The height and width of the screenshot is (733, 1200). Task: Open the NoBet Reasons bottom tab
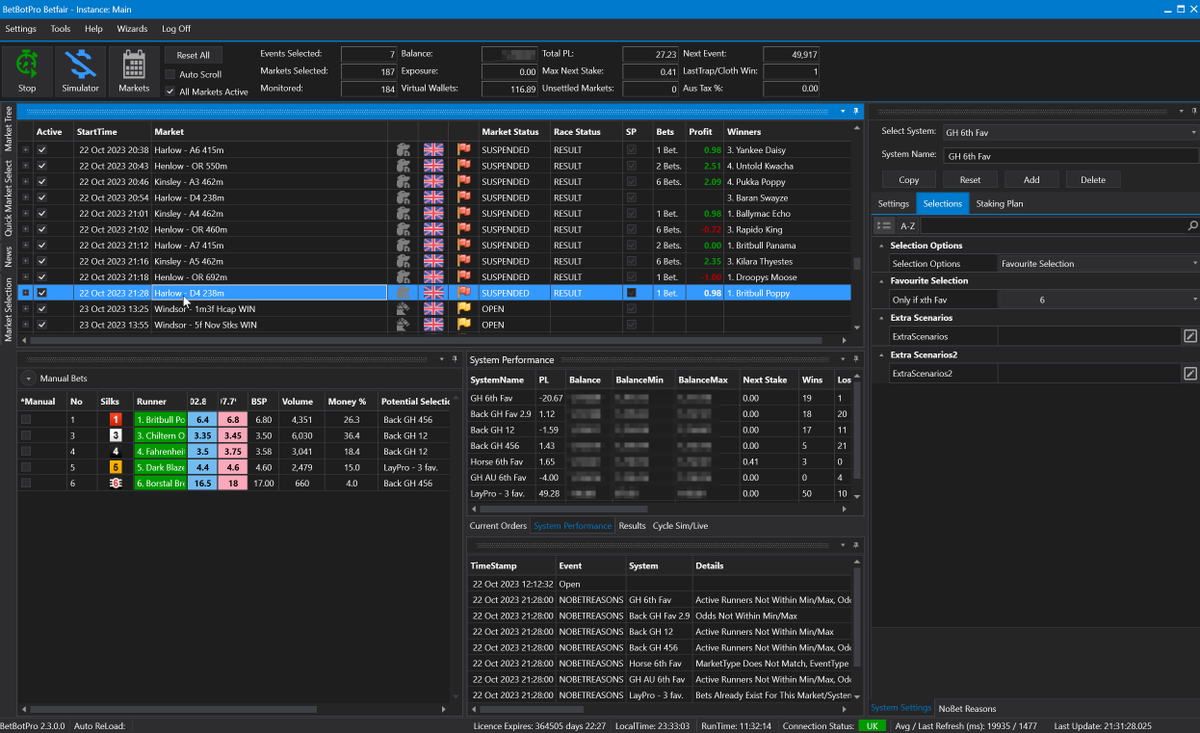point(966,709)
